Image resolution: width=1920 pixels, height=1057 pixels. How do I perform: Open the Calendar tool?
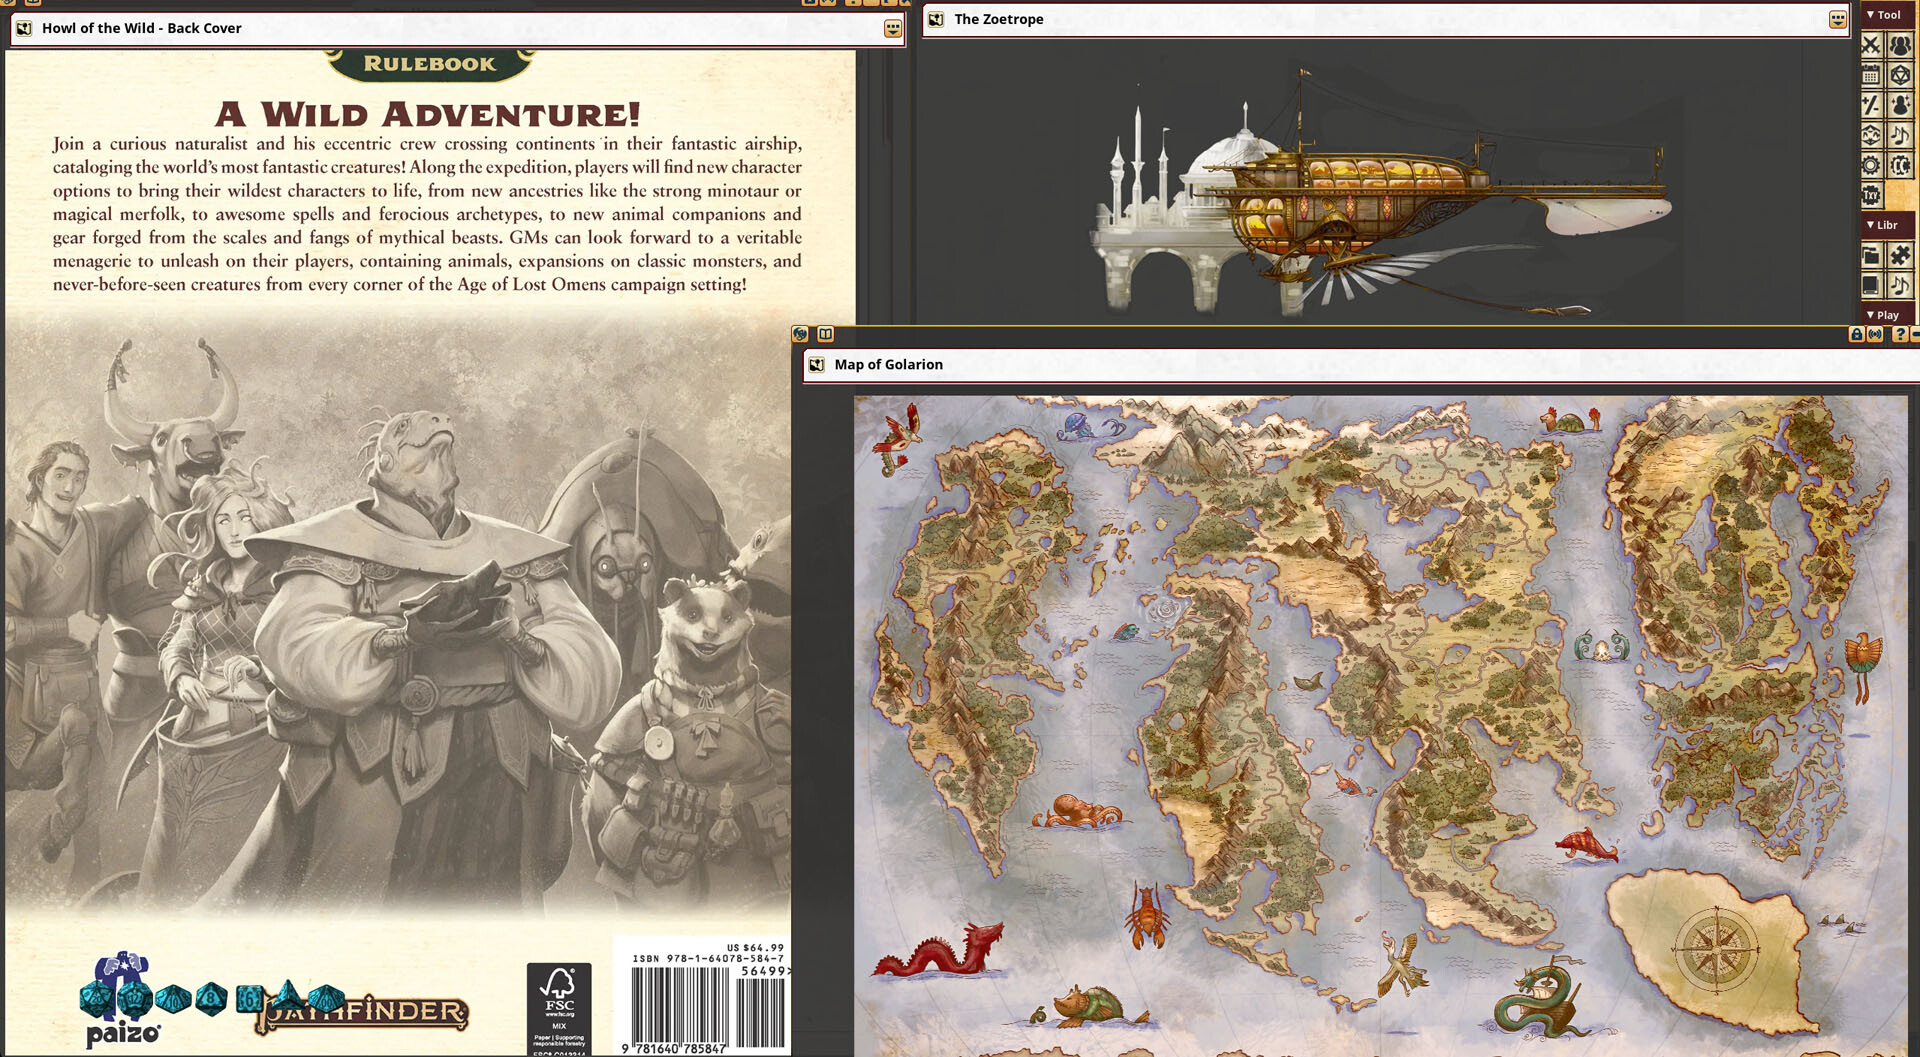pyautogui.click(x=1870, y=74)
